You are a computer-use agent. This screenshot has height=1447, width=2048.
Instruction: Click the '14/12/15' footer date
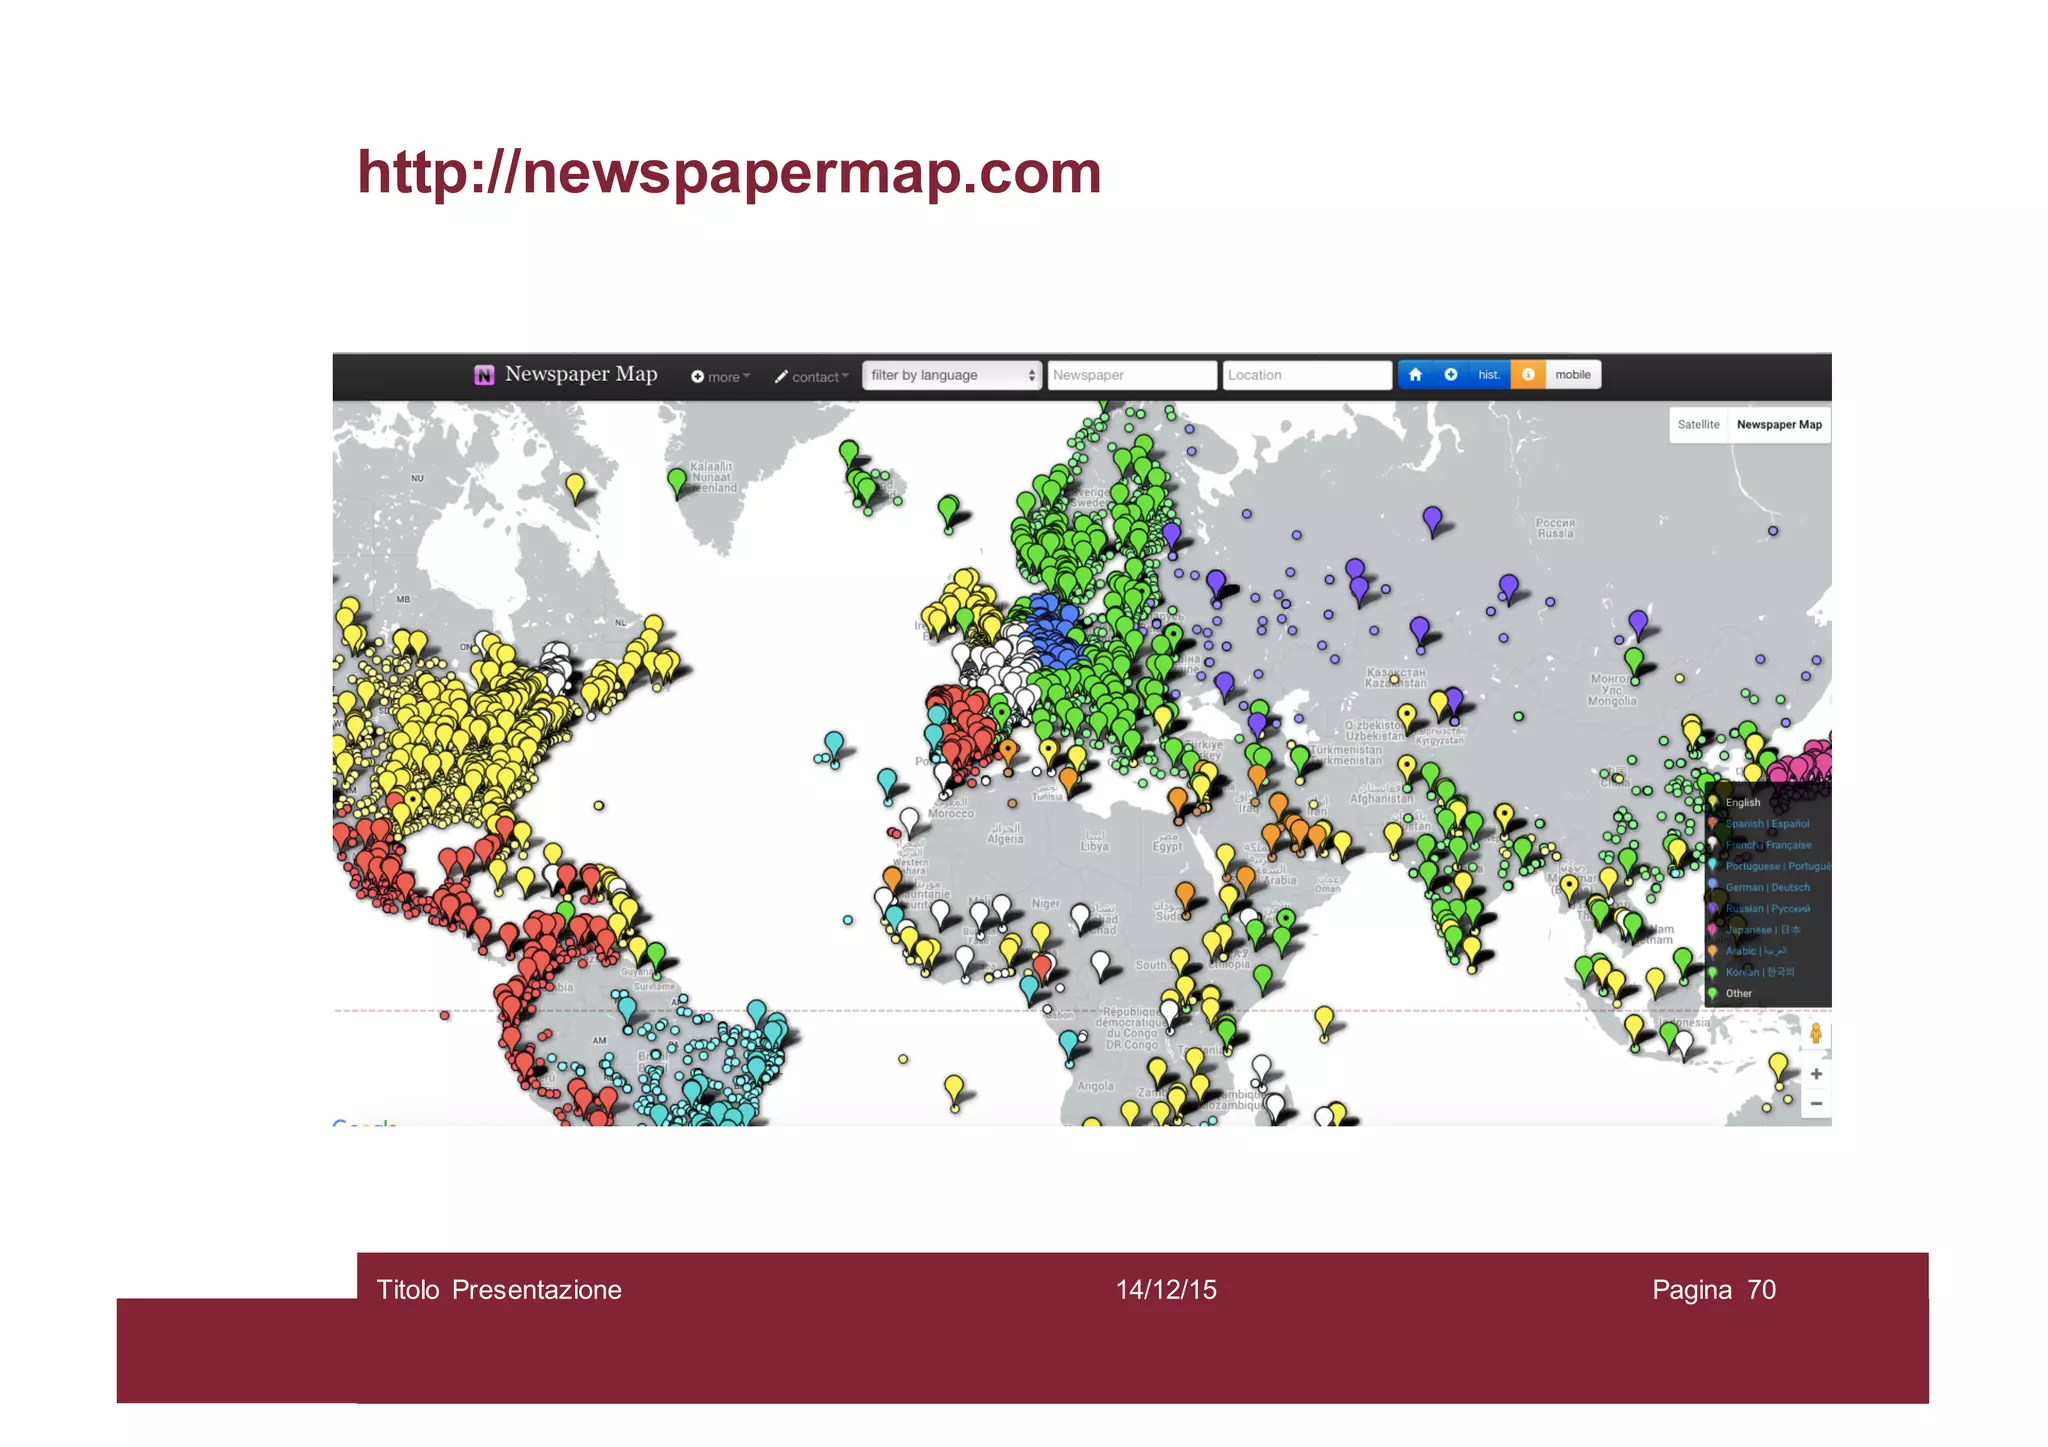pos(1166,1290)
